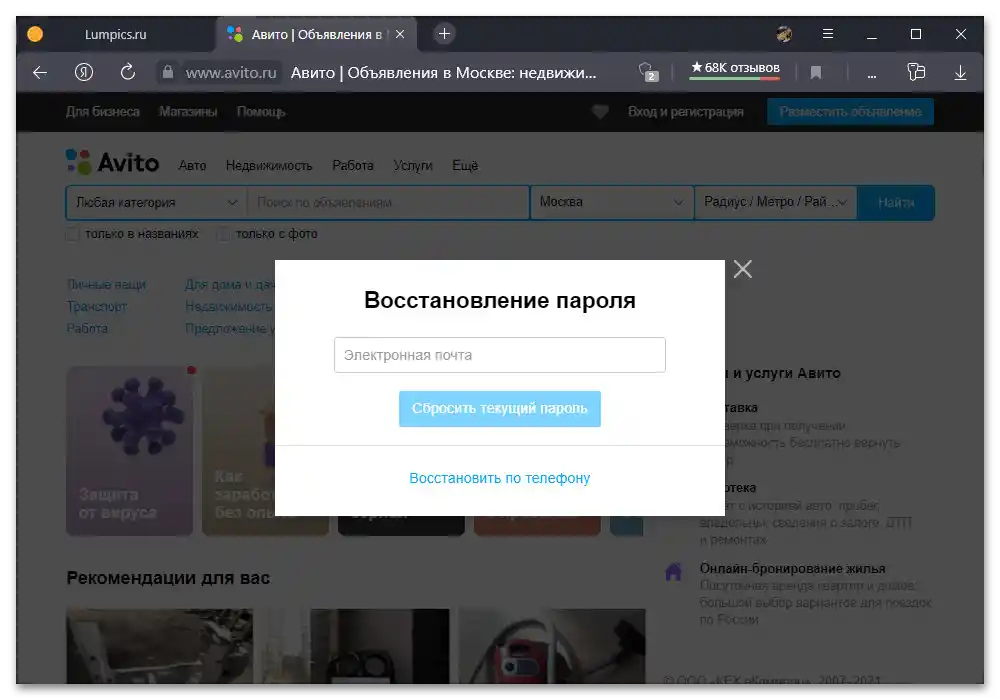Open Восстановить по телефону link

(499, 478)
